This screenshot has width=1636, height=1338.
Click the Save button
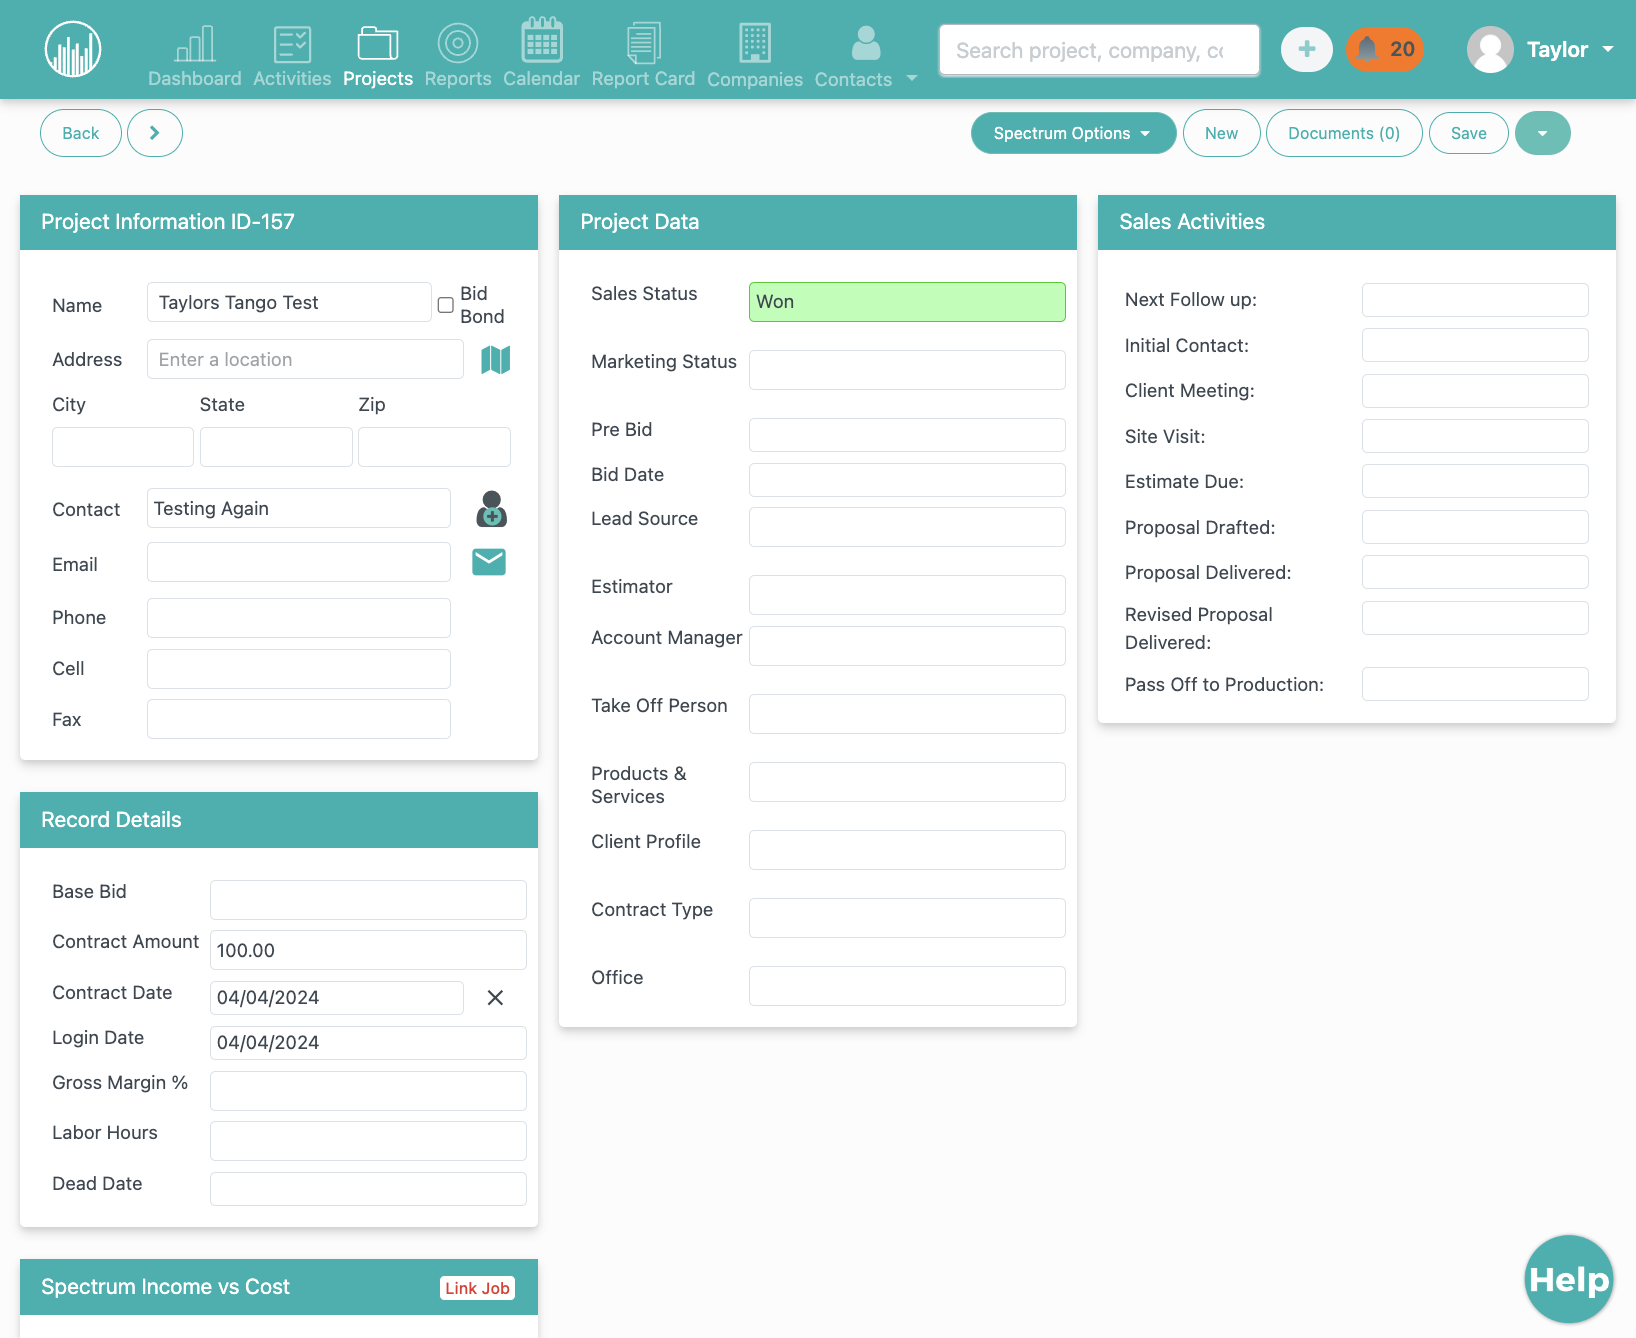1468,133
